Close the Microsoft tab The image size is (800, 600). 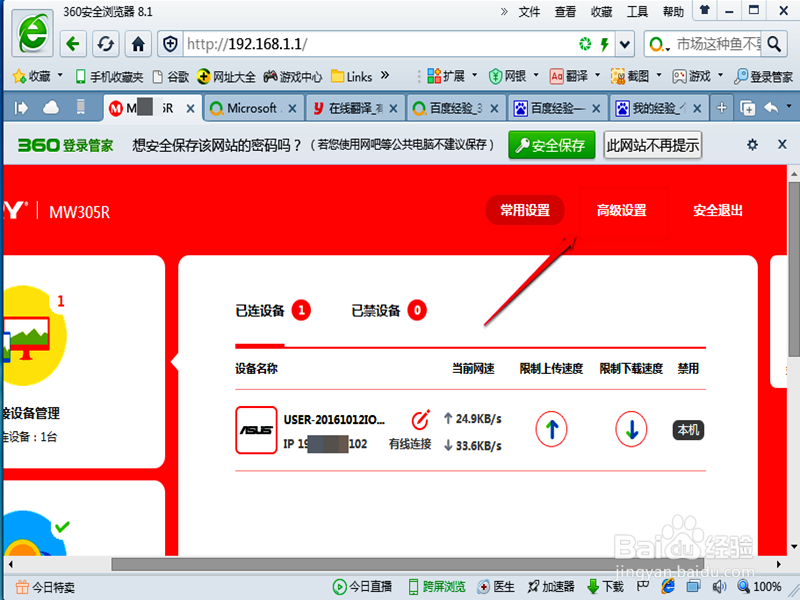[292, 108]
